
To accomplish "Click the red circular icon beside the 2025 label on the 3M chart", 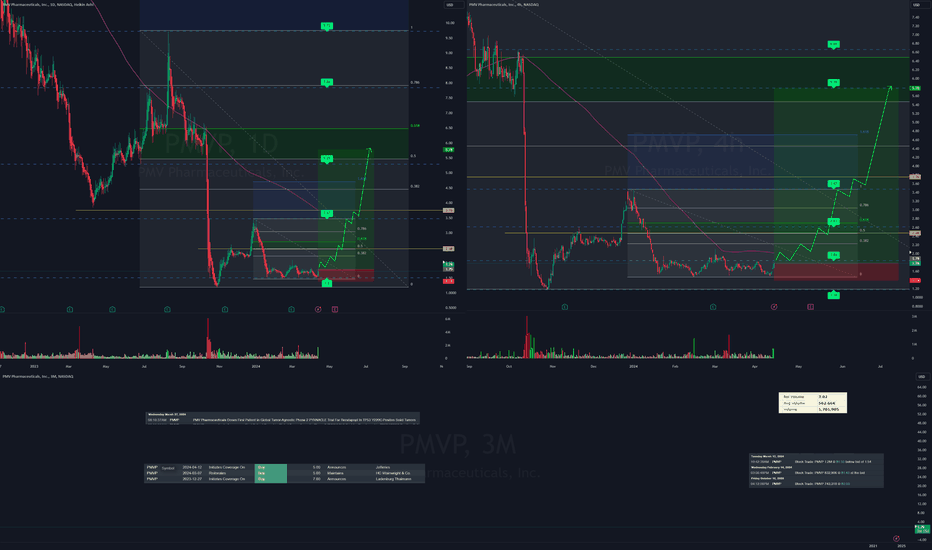I will [896, 539].
